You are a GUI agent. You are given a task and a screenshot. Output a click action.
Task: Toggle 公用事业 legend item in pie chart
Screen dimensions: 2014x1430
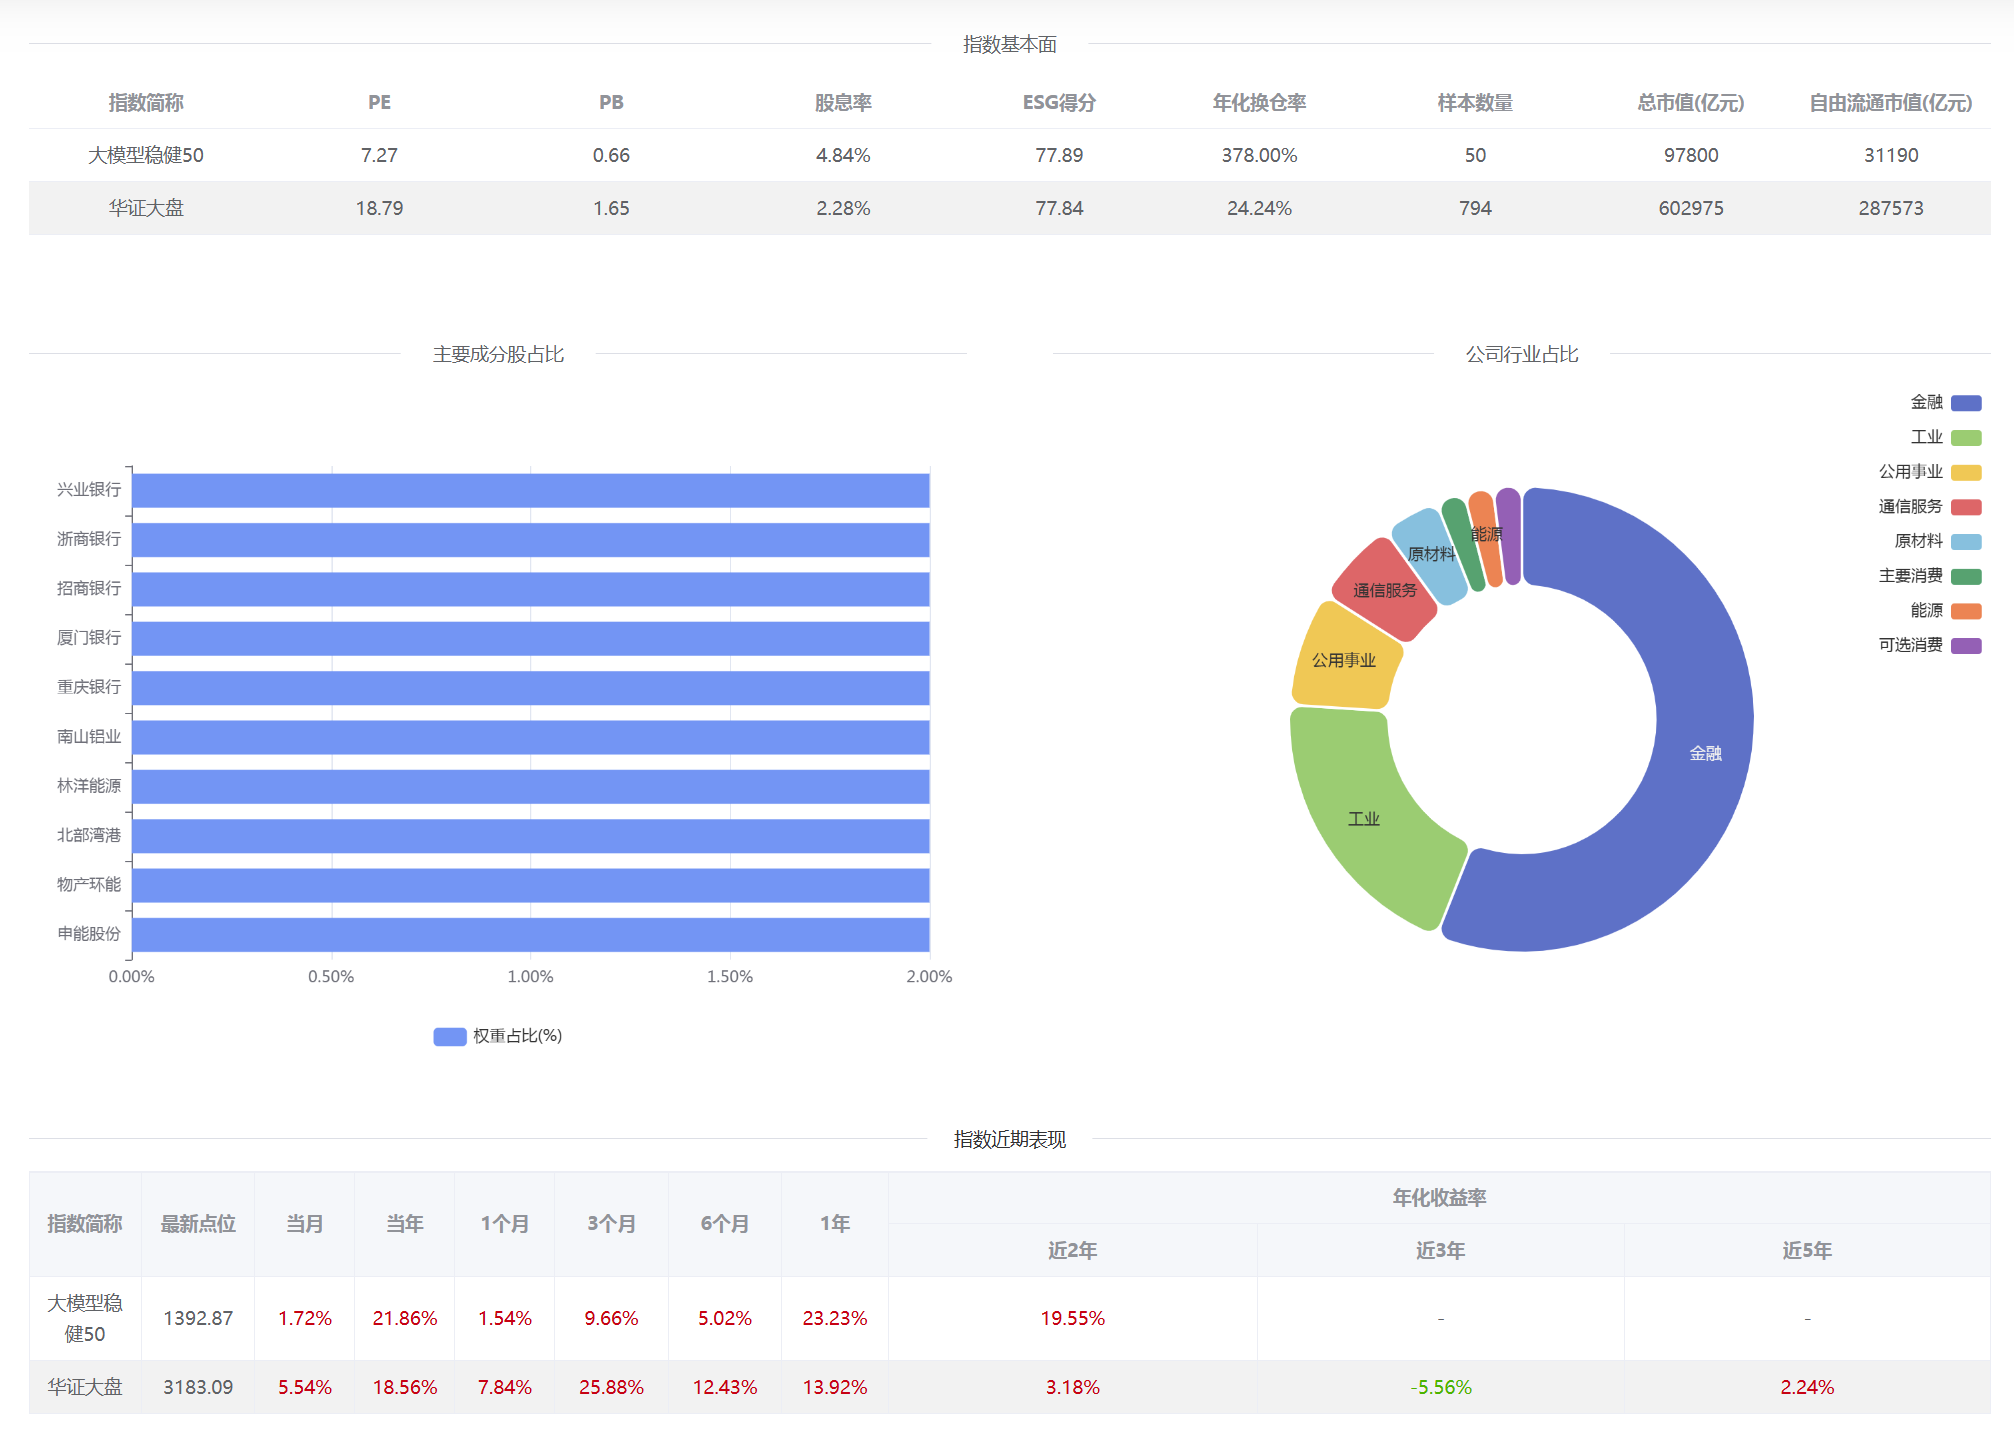pos(1965,472)
